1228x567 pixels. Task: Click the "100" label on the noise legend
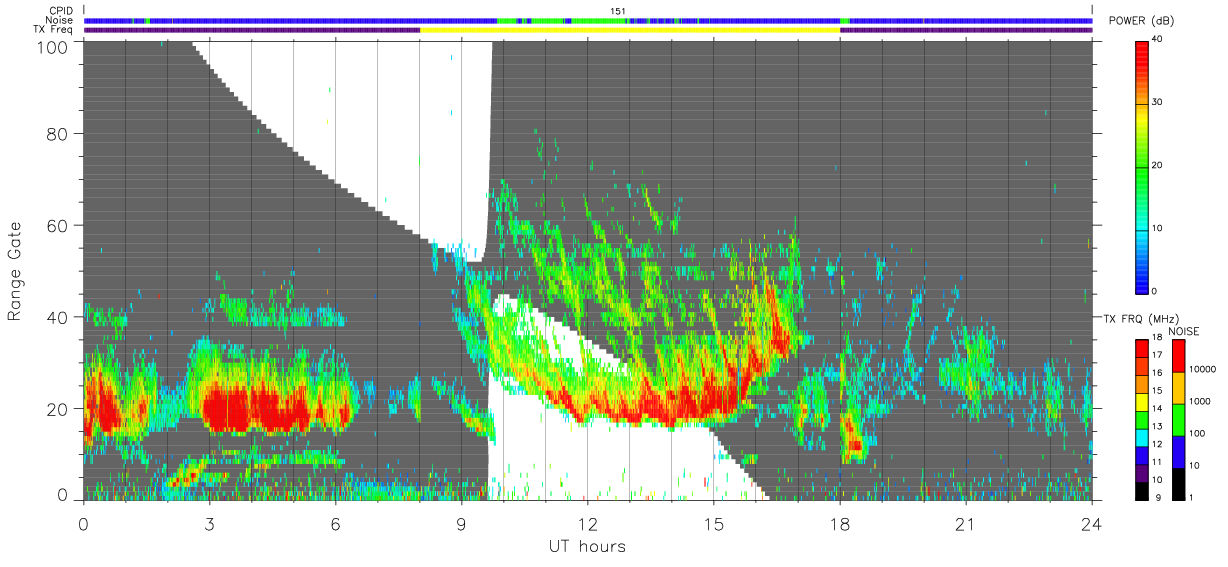point(1196,433)
